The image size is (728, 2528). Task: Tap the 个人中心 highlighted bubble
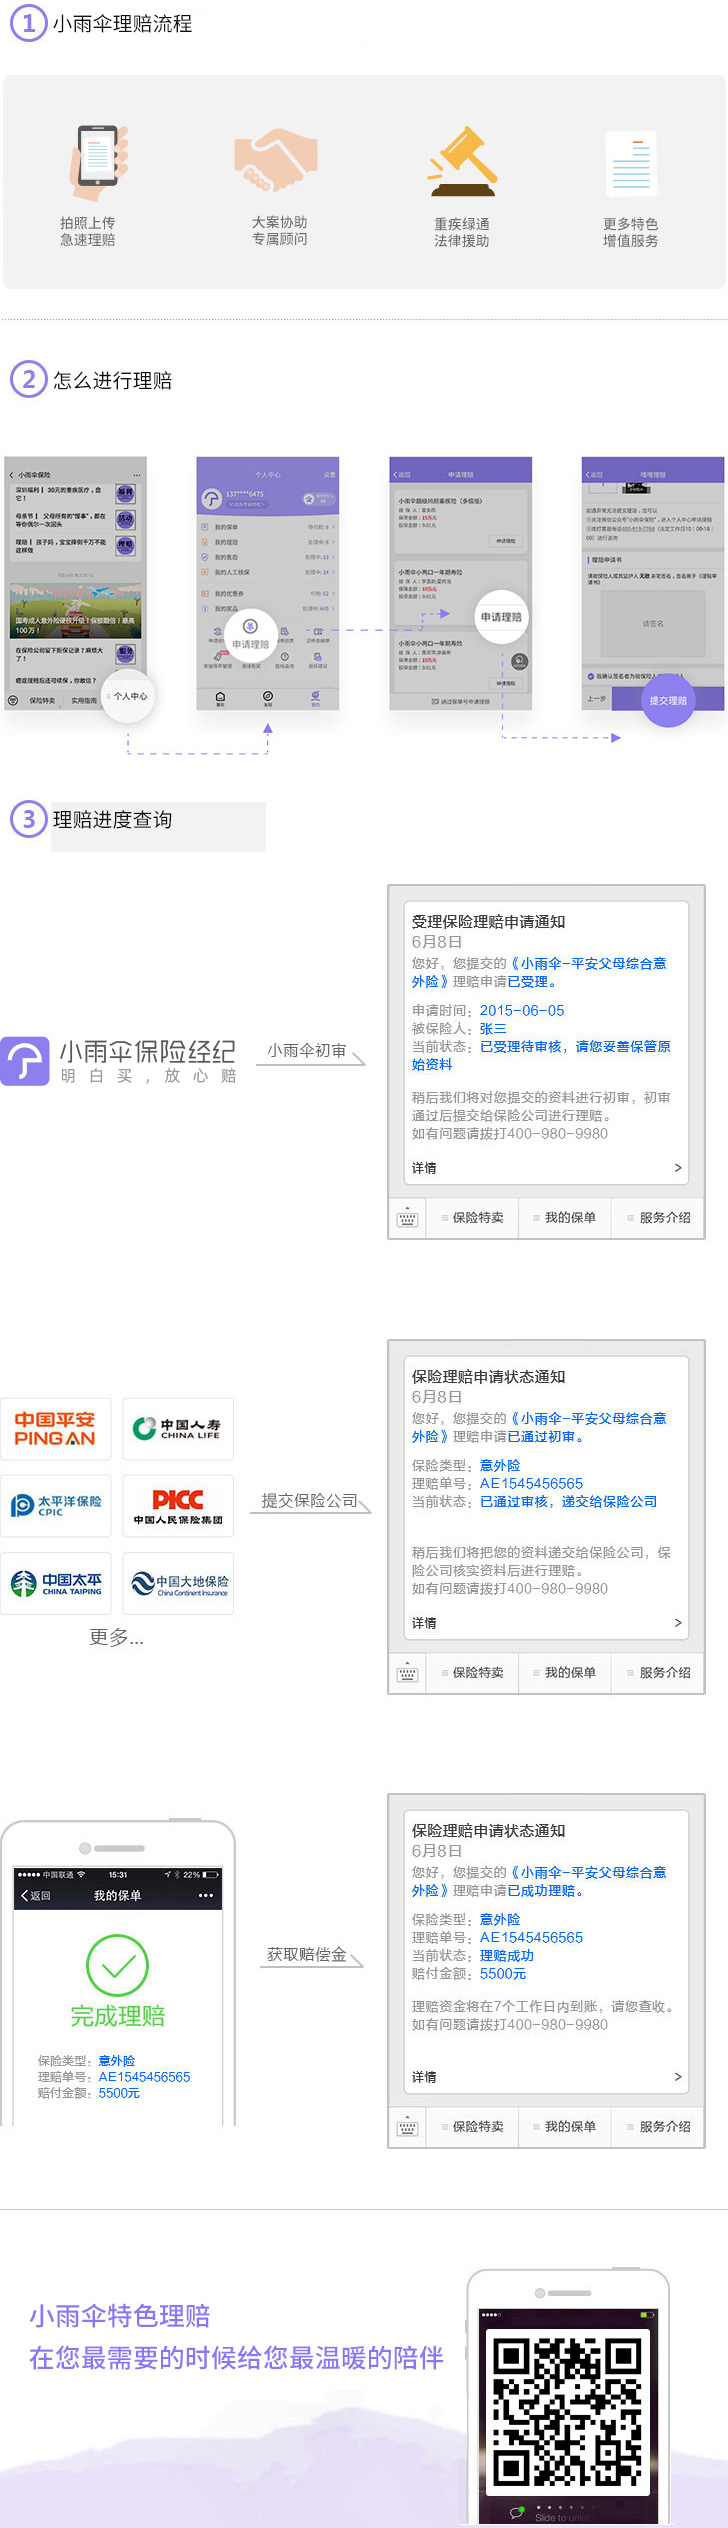129,696
